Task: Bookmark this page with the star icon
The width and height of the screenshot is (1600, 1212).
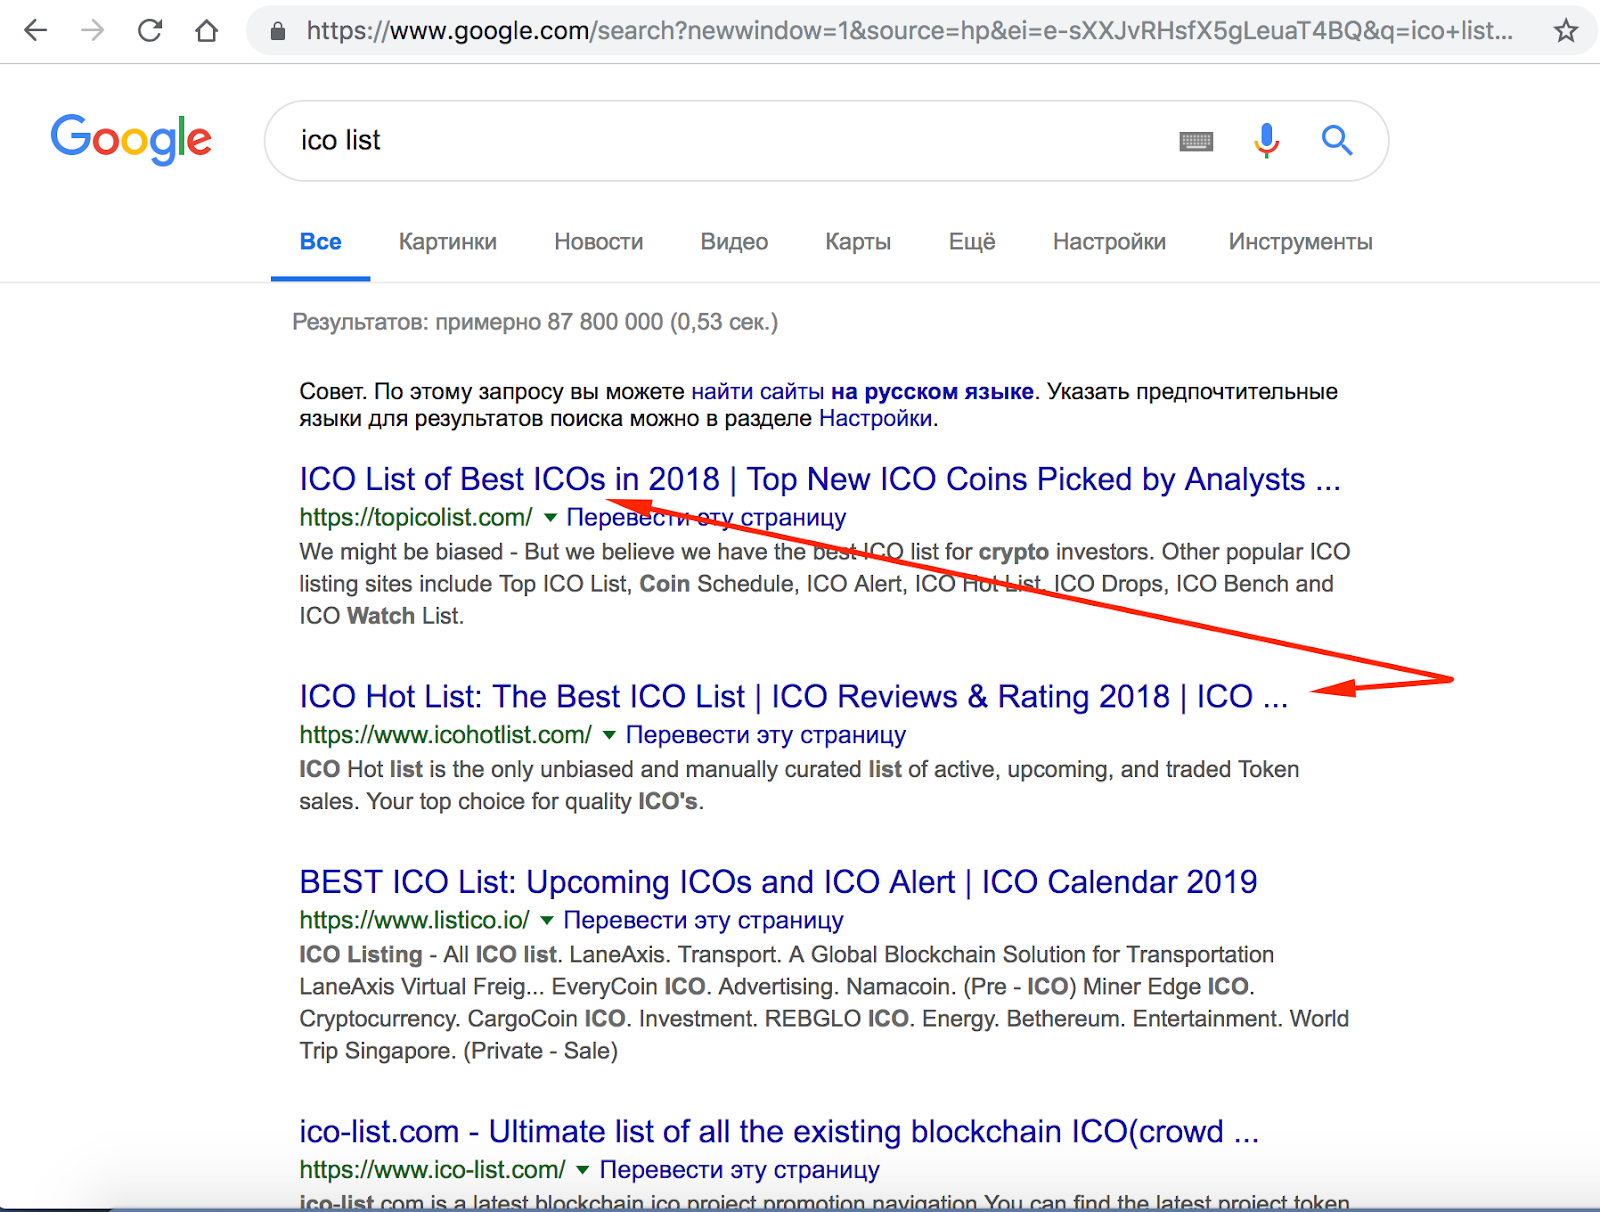Action: pos(1566,31)
